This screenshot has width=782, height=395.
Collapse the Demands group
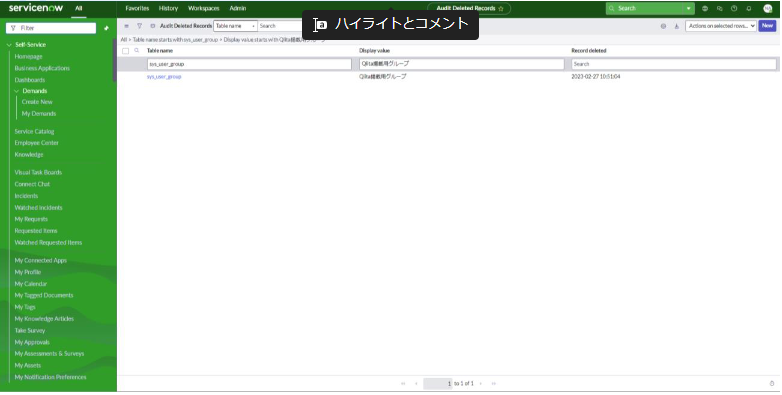[16, 91]
